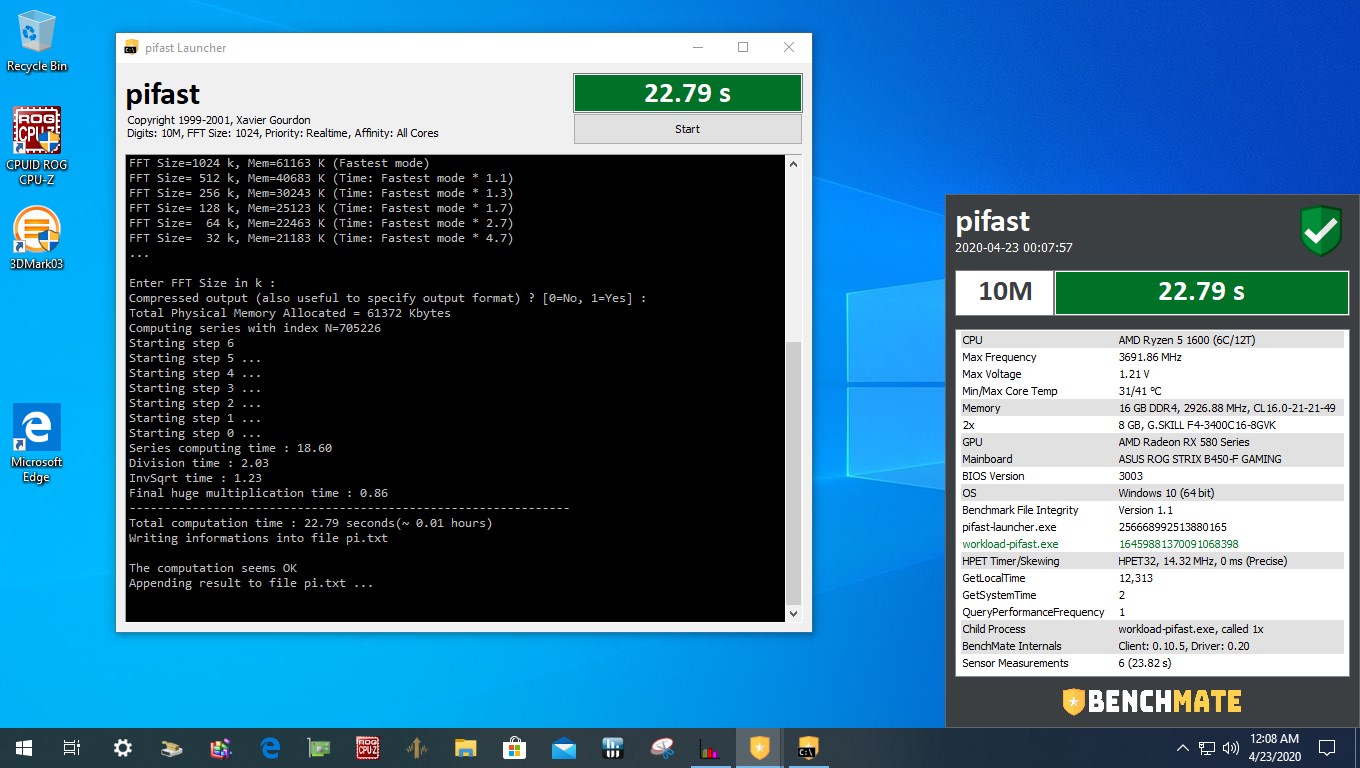This screenshot has height=768, width=1360.
Task: Click Series computing time : 18.60 line
Action: [230, 448]
